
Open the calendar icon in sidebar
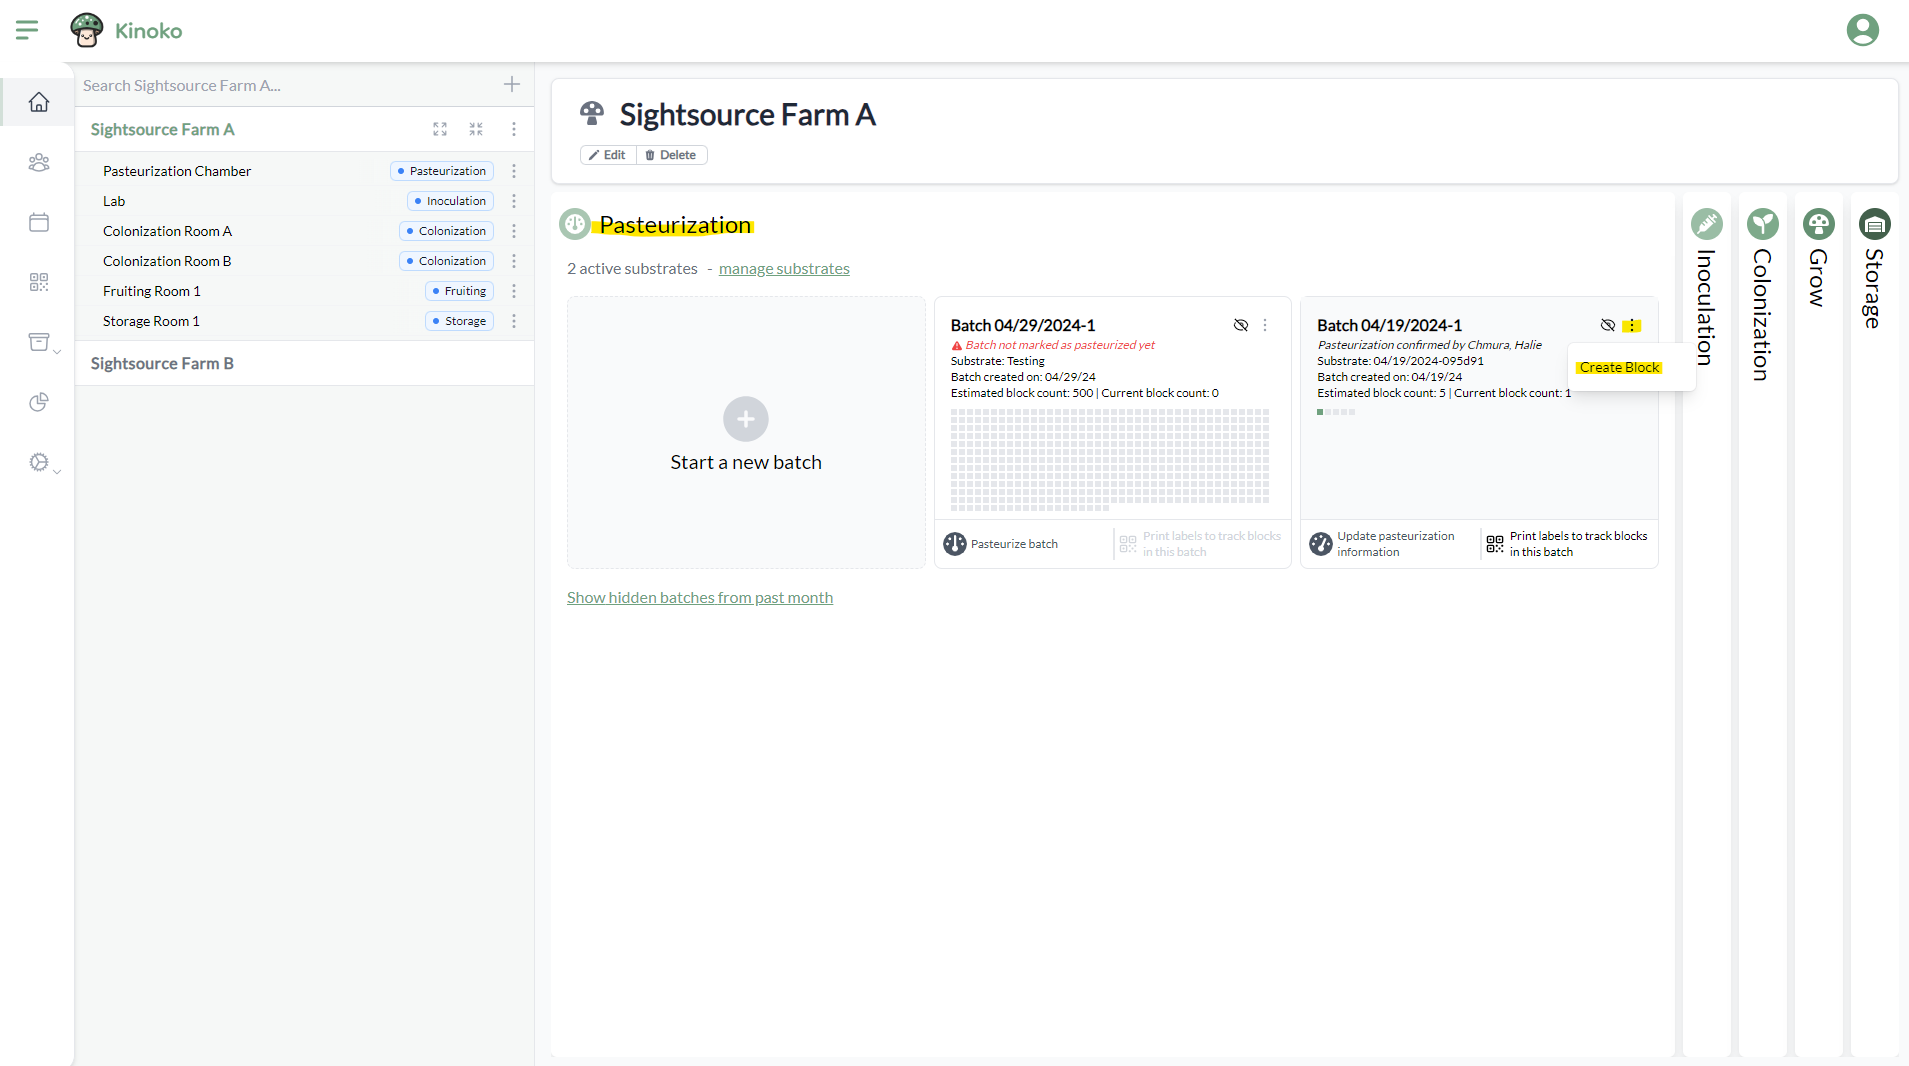[39, 222]
